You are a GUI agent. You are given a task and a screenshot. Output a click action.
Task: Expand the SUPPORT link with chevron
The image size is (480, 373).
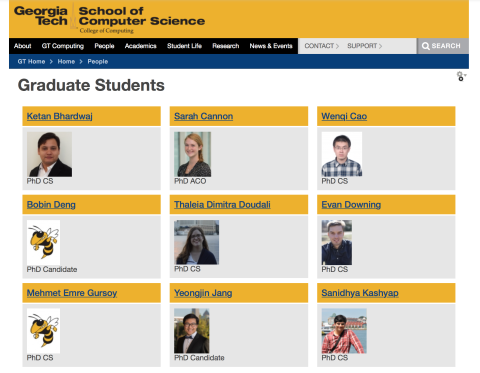365,46
